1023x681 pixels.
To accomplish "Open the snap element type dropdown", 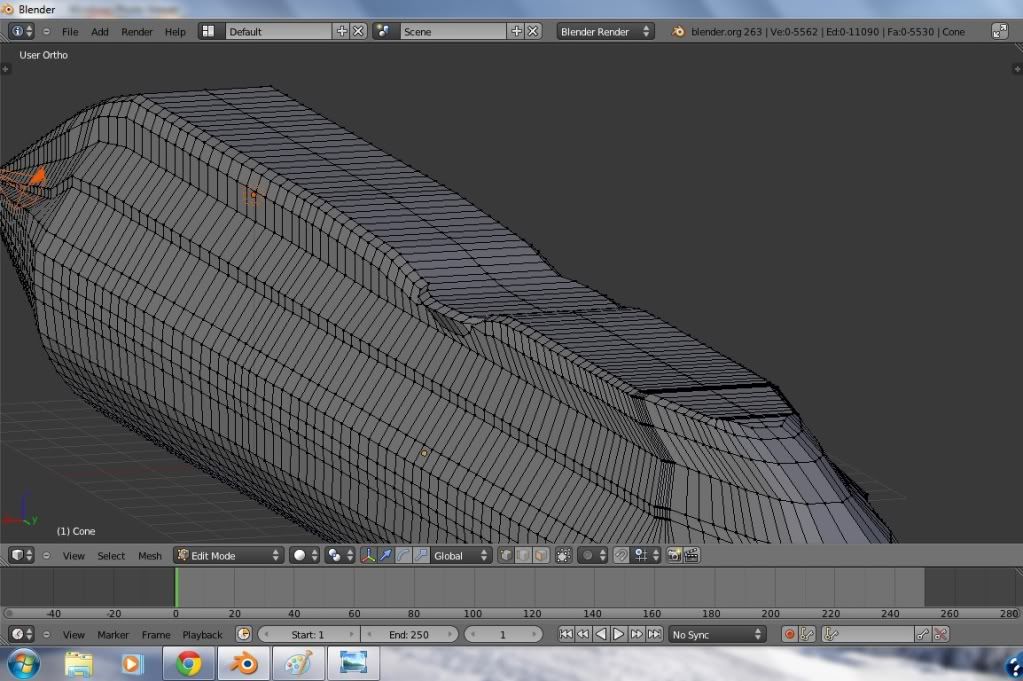I will tap(647, 555).
